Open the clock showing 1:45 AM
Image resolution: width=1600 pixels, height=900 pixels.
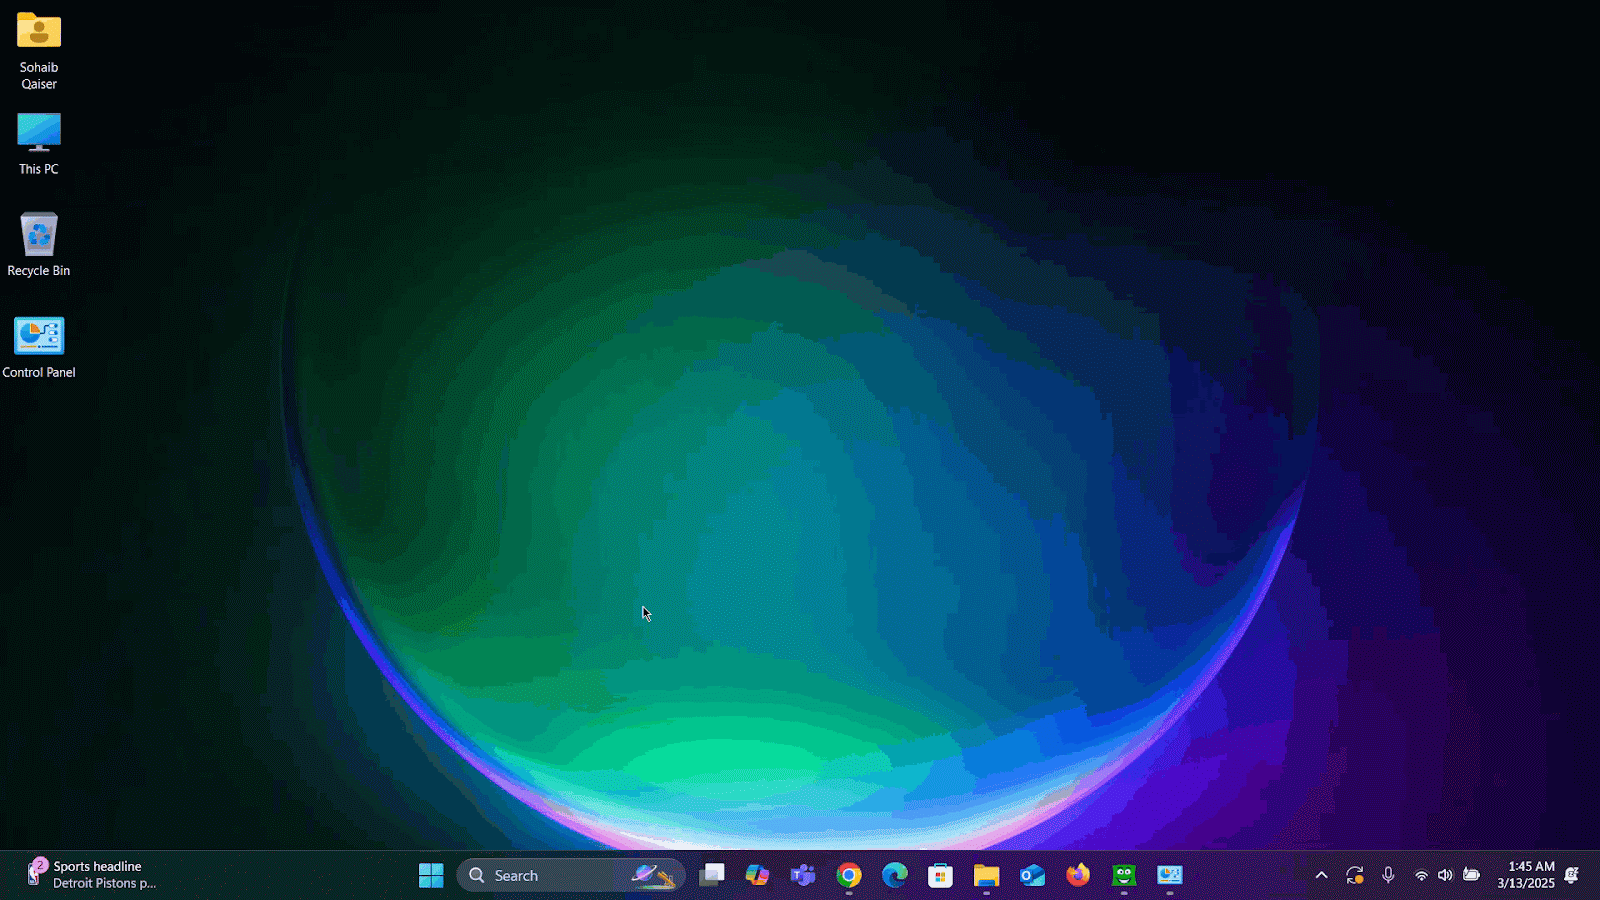[1526, 875]
